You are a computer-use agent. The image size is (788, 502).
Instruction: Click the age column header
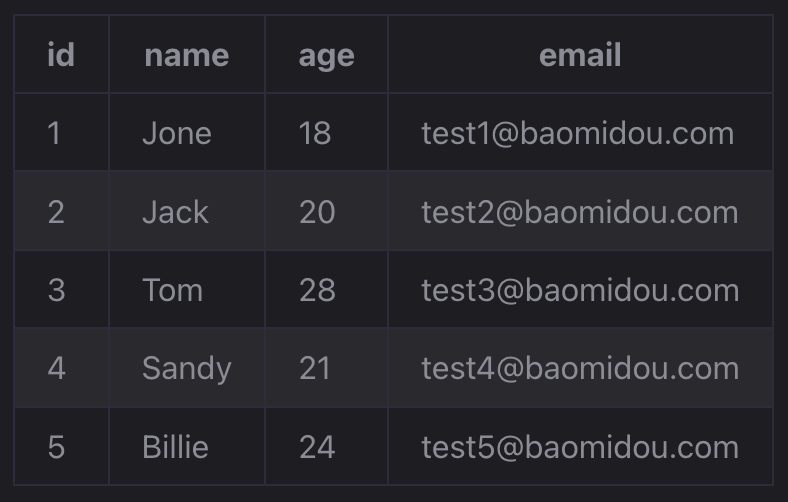(x=327, y=54)
